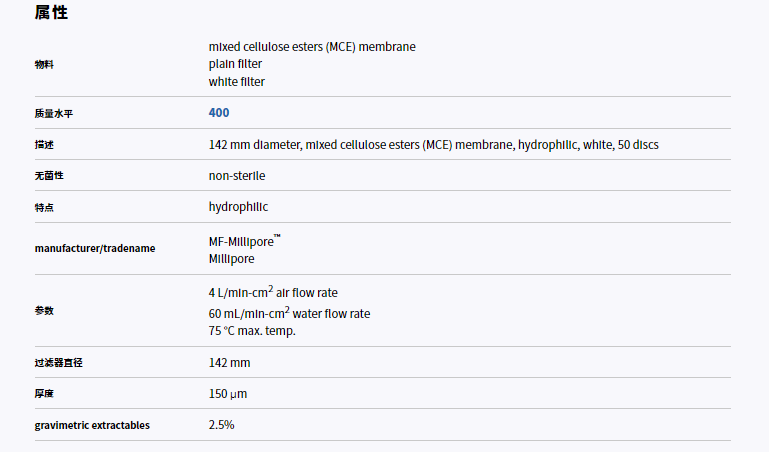The width and height of the screenshot is (769, 452).
Task: Open the 400 quality level link
Action: [x=219, y=113]
